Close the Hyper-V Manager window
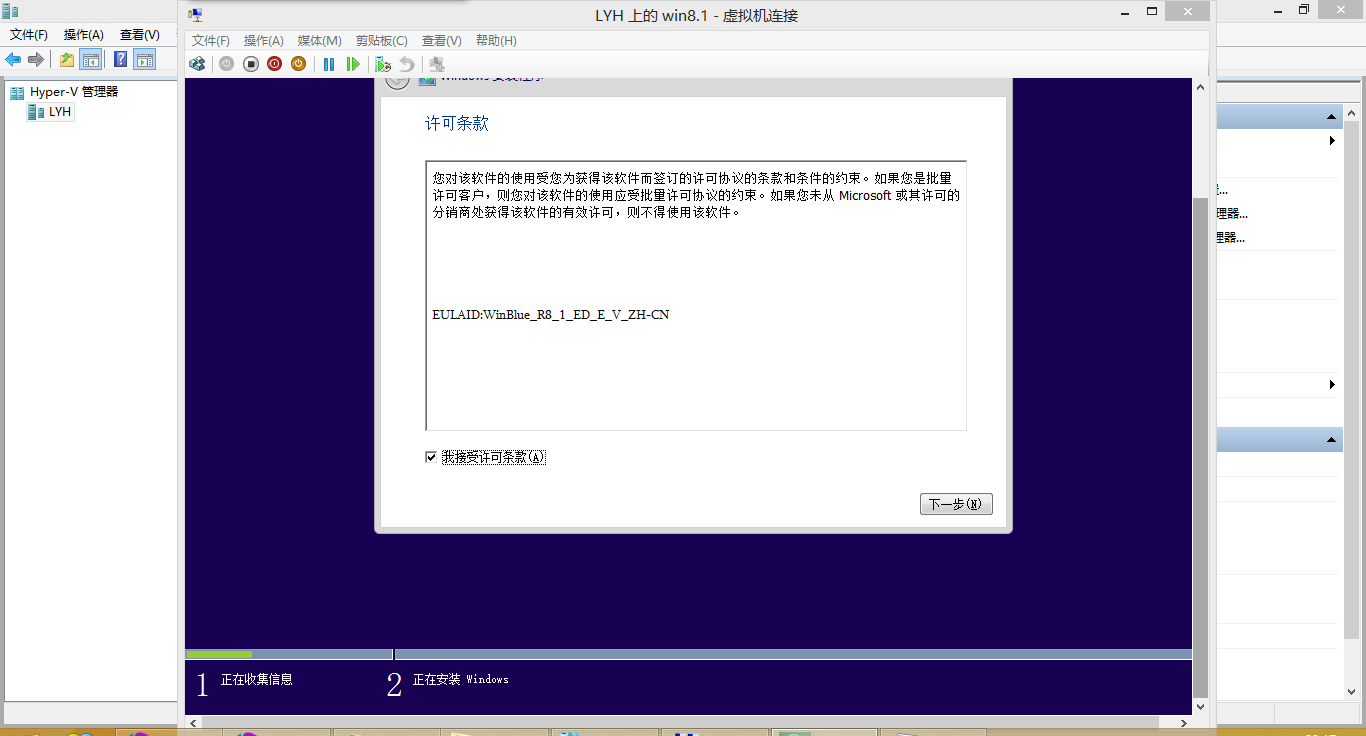Viewport: 1366px width, 736px height. coord(1341,10)
